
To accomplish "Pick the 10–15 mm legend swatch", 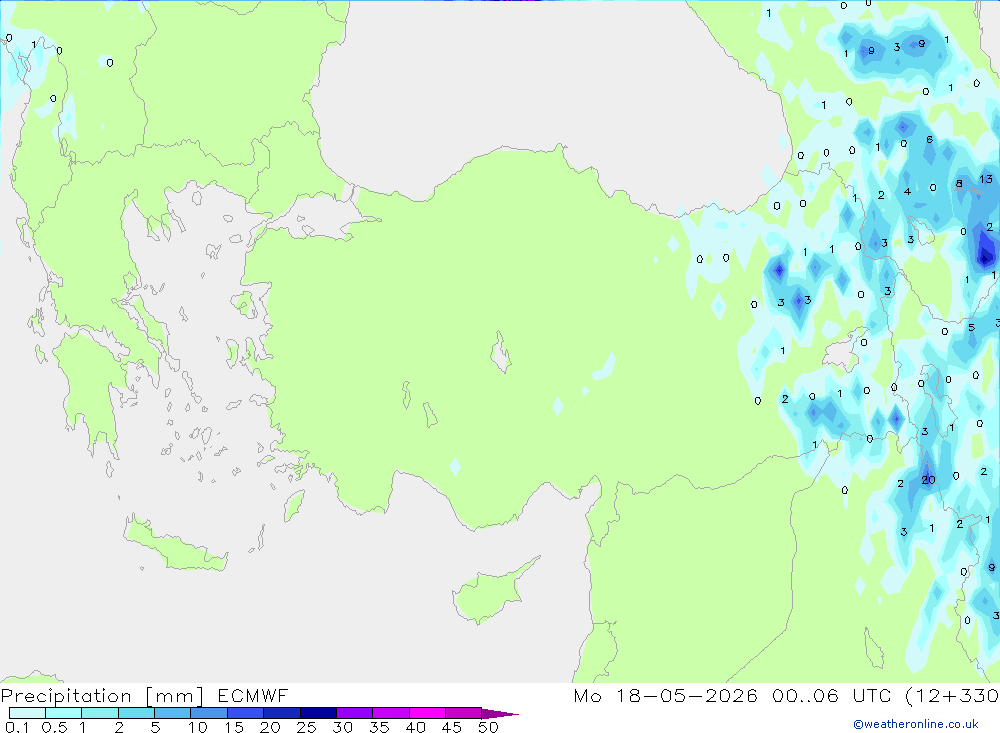I will 209,713.
